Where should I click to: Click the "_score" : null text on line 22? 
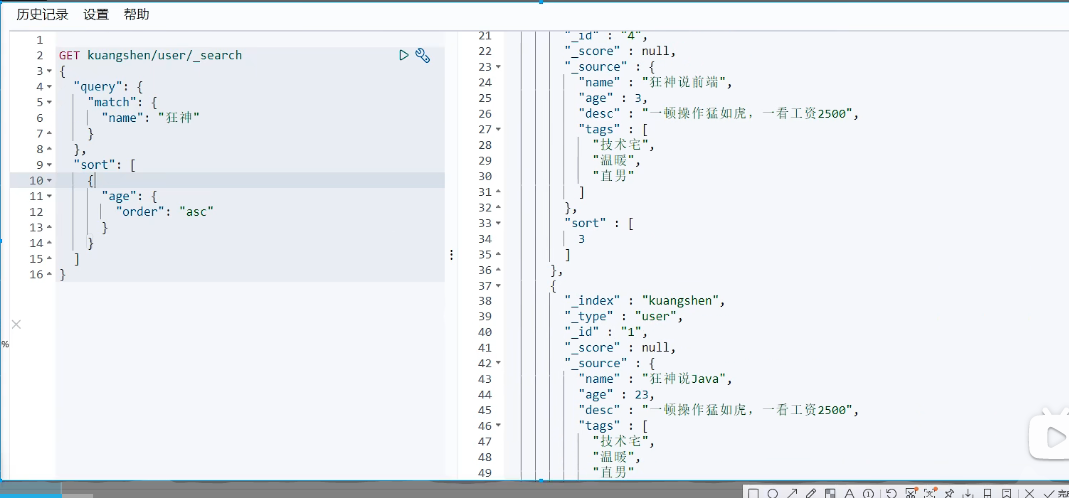coord(620,51)
